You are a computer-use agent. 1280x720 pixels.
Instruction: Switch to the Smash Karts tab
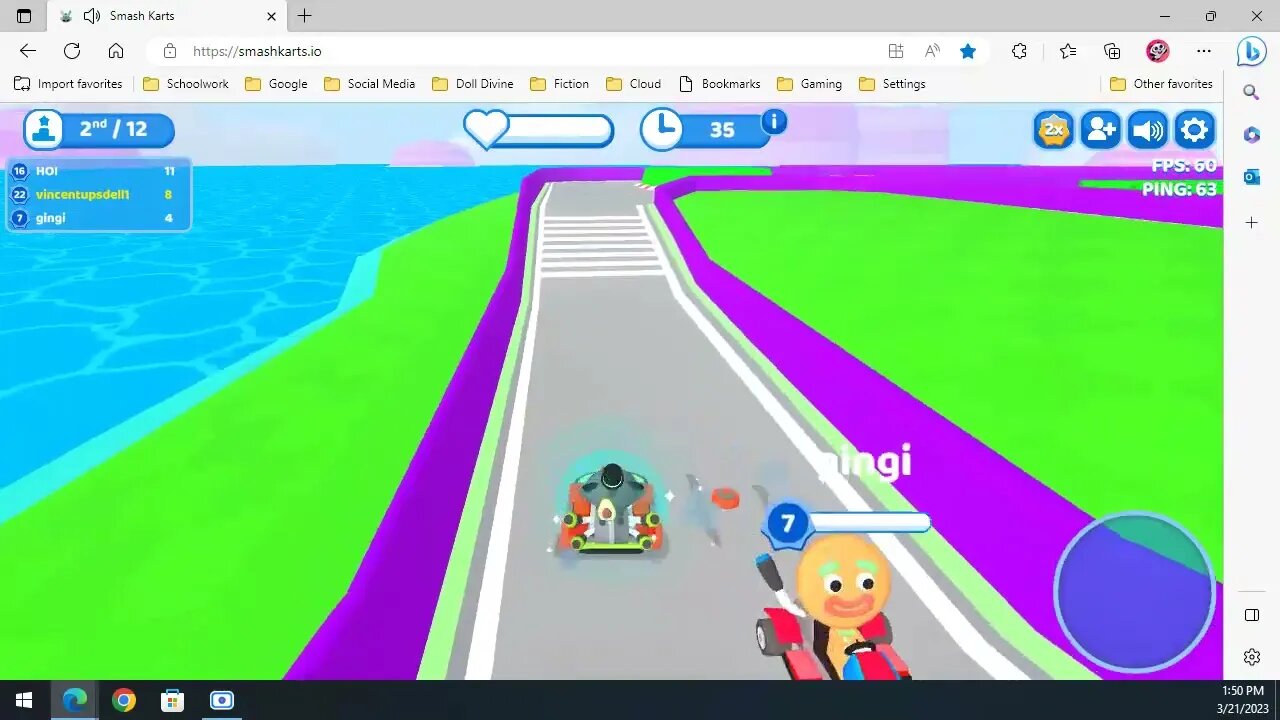pyautogui.click(x=167, y=16)
